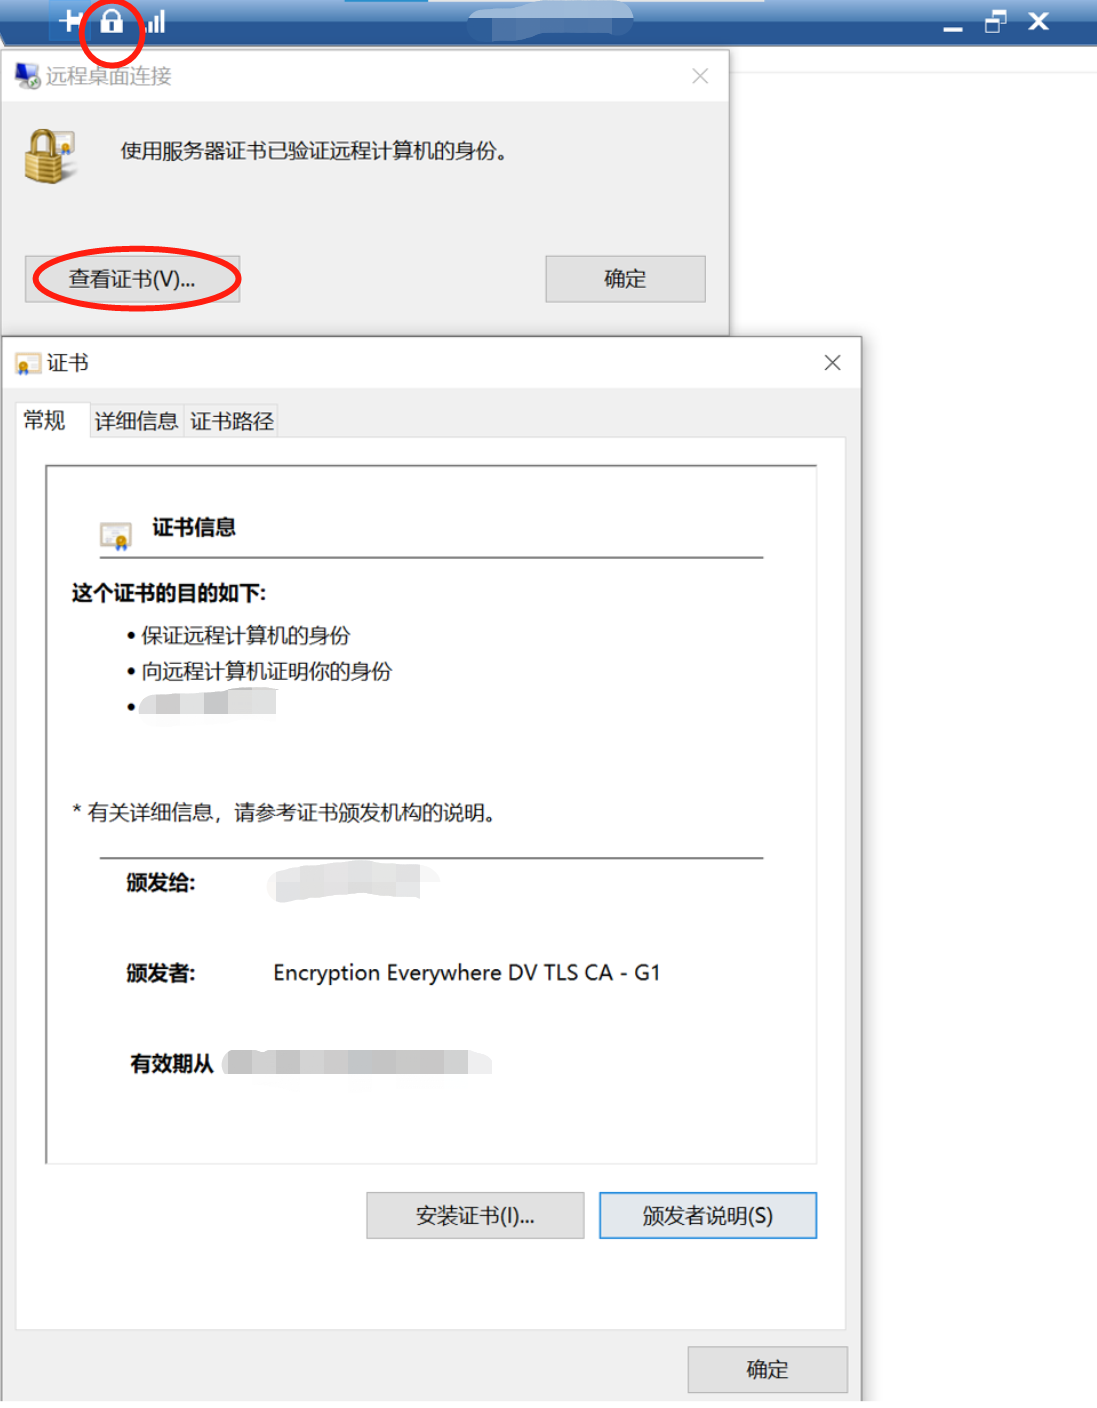Click the pin icon in connection bar
The height and width of the screenshot is (1408, 1097).
point(68,20)
